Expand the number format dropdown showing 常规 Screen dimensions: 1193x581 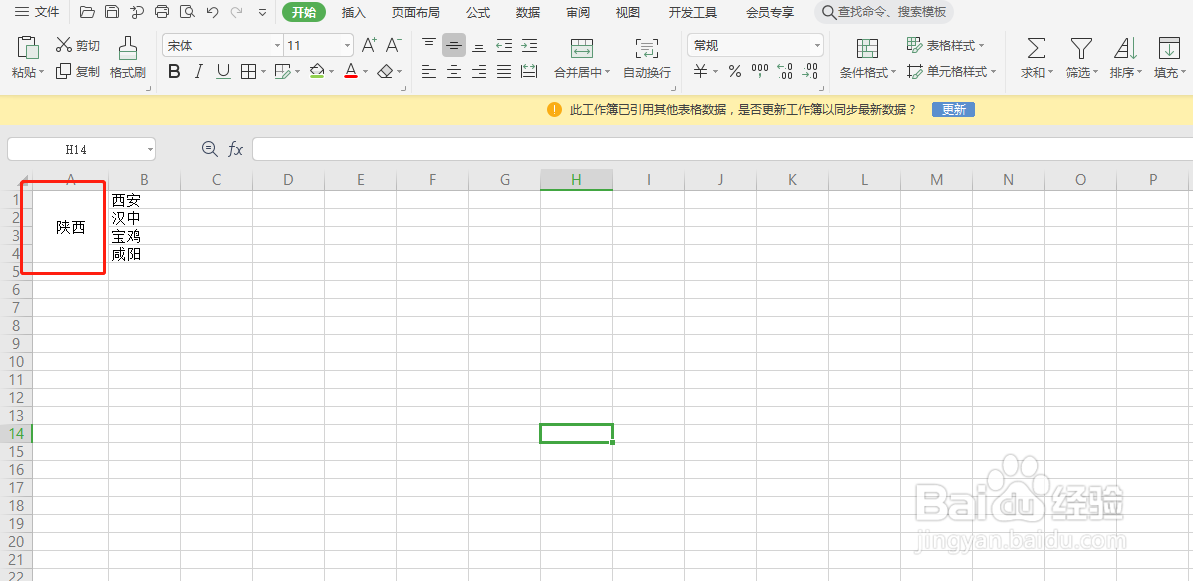click(817, 44)
